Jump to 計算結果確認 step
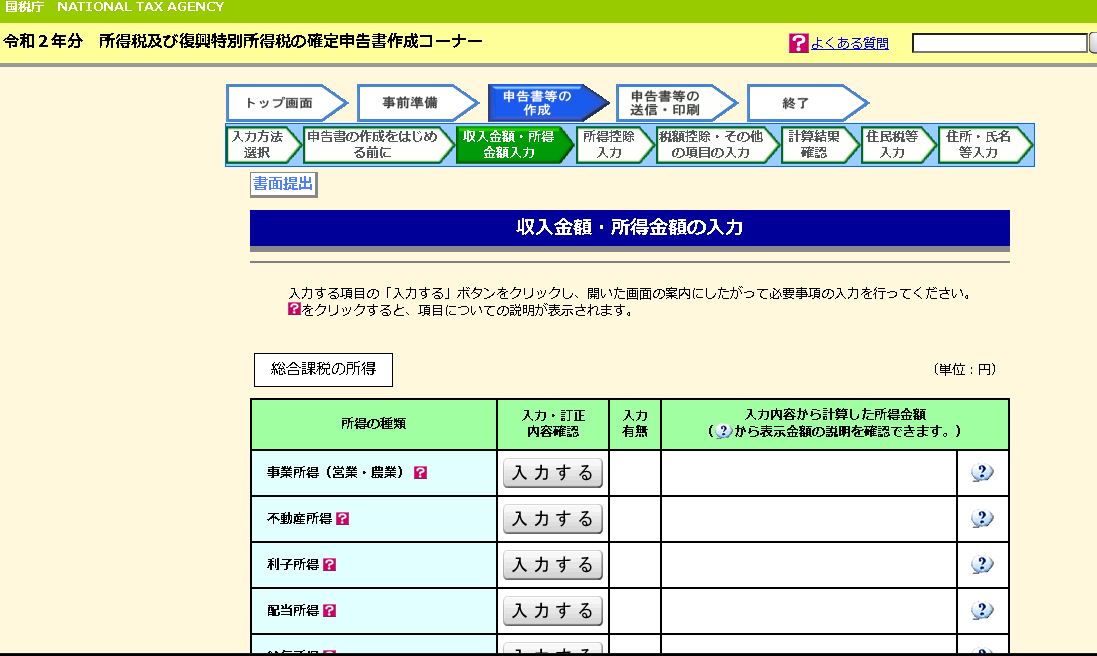1097x656 pixels. [x=814, y=145]
